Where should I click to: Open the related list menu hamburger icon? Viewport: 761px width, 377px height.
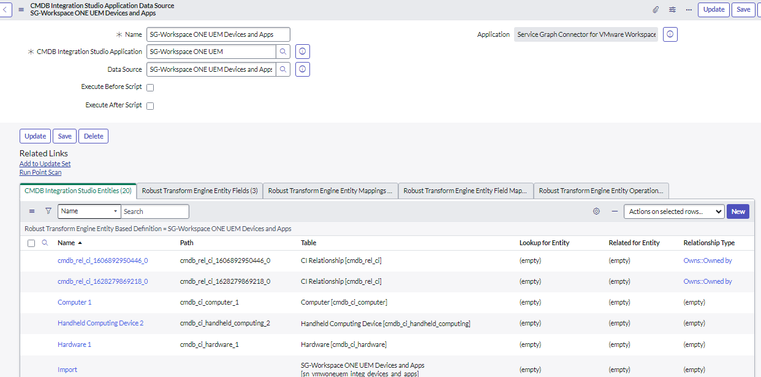[32, 212]
